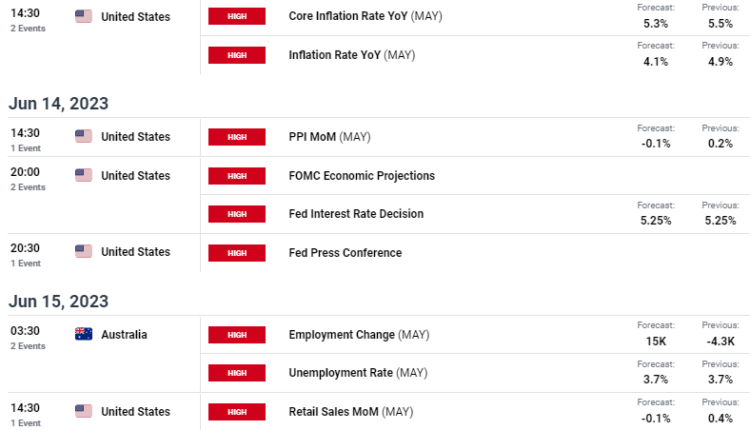Image resolution: width=750 pixels, height=430 pixels.
Task: Open Core Inflation Rate YoY event
Action: 351,17
